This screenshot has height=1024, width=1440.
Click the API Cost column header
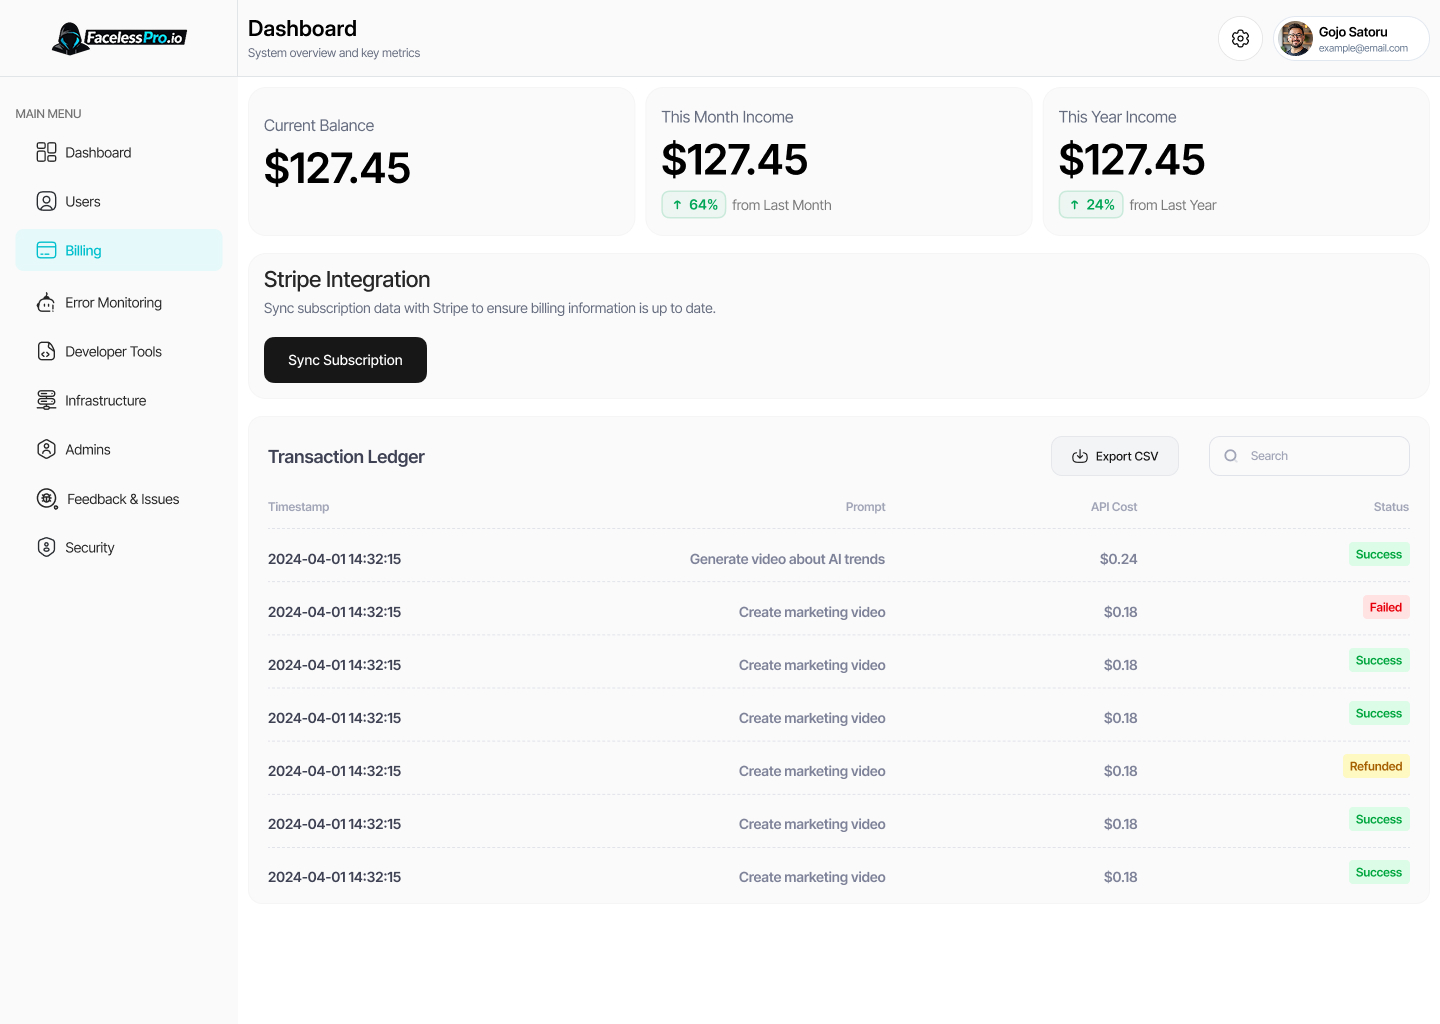tap(1114, 507)
